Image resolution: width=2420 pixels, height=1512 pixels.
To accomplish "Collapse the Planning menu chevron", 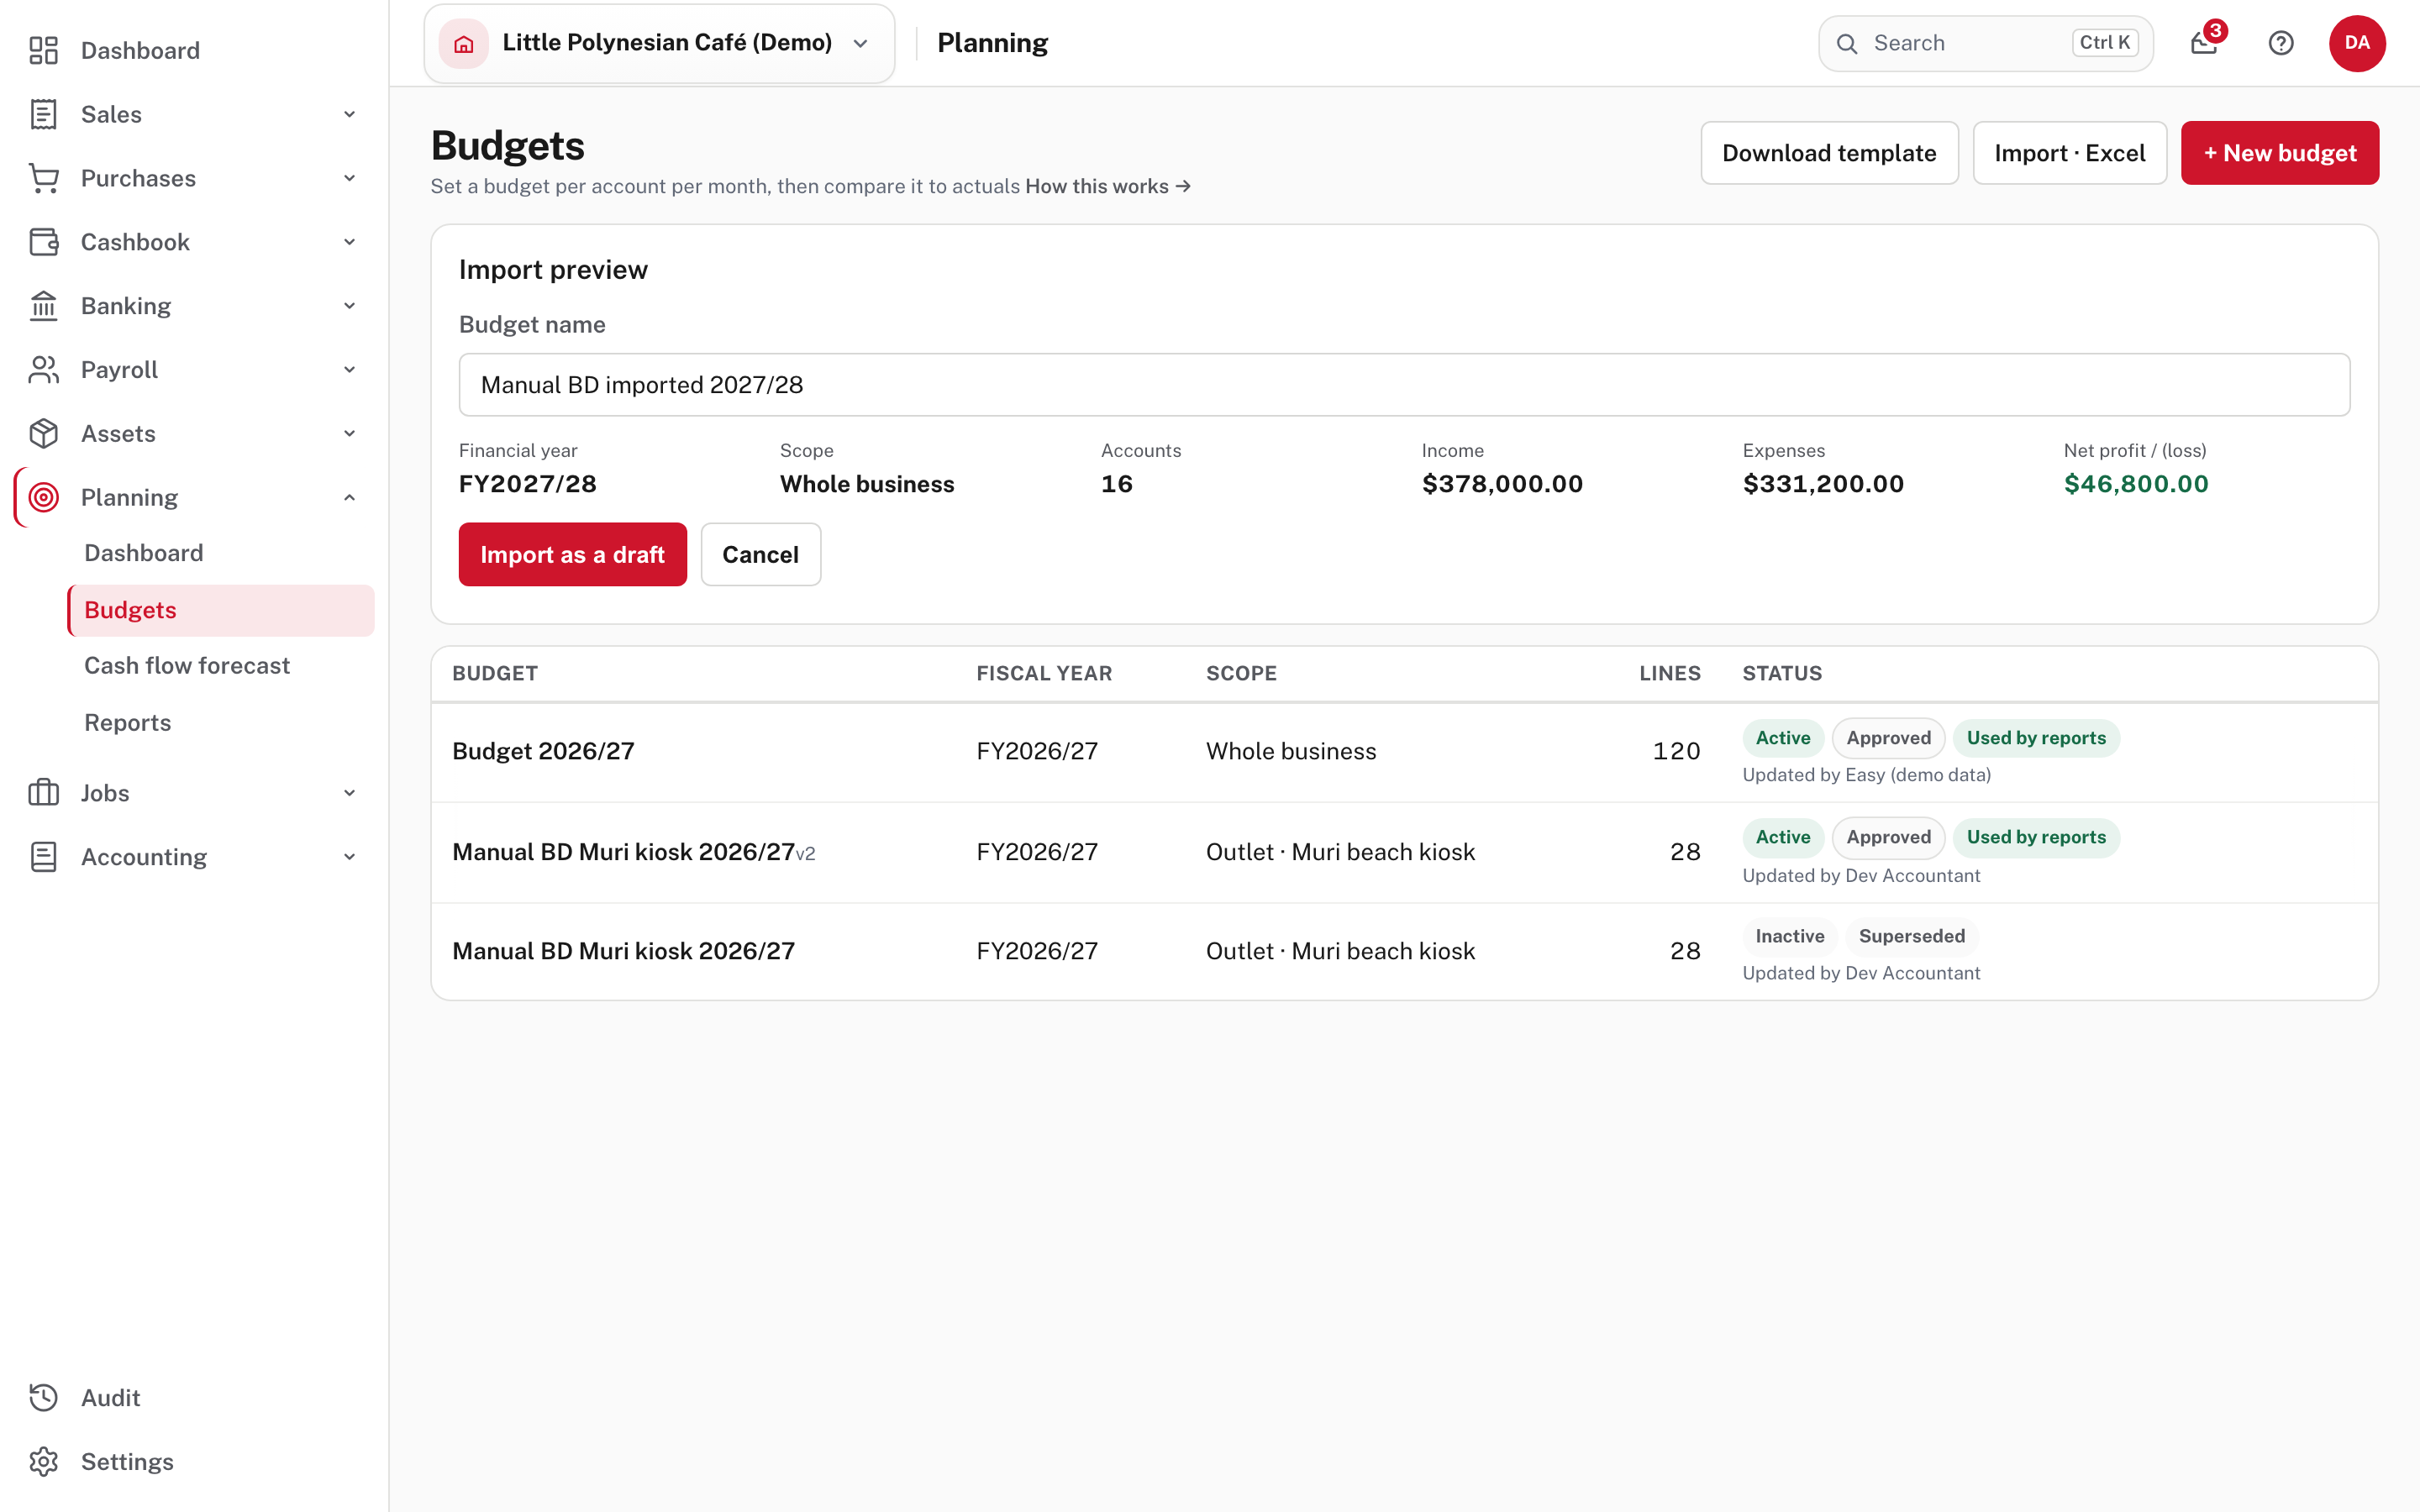I will [x=350, y=497].
